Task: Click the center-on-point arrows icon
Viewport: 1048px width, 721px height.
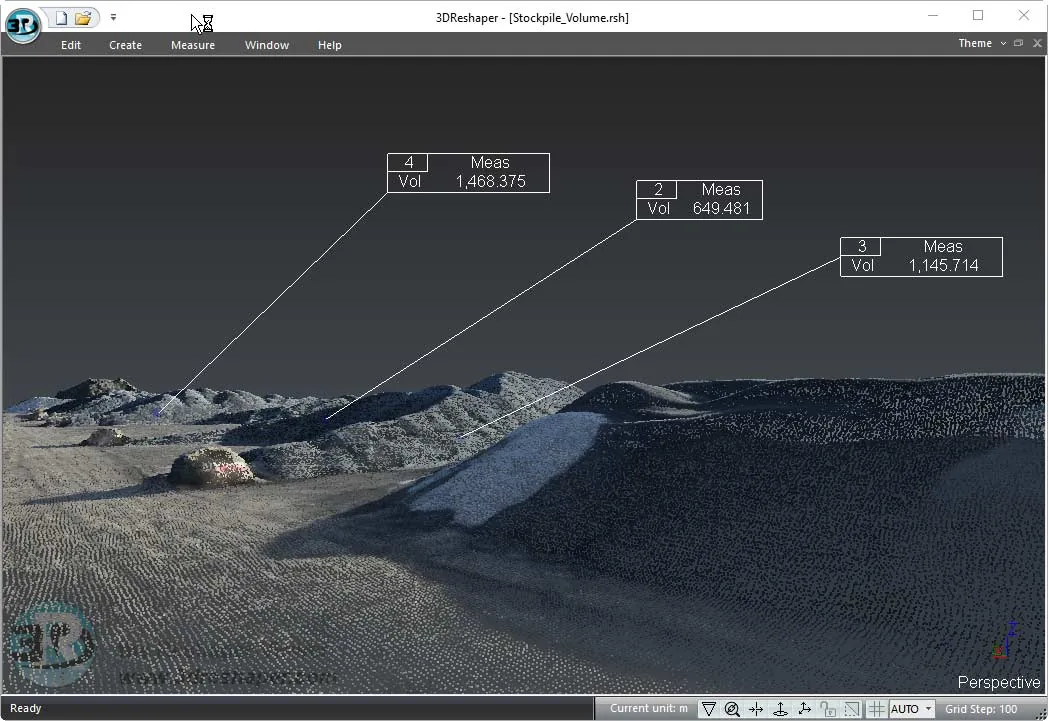Action: (x=756, y=709)
